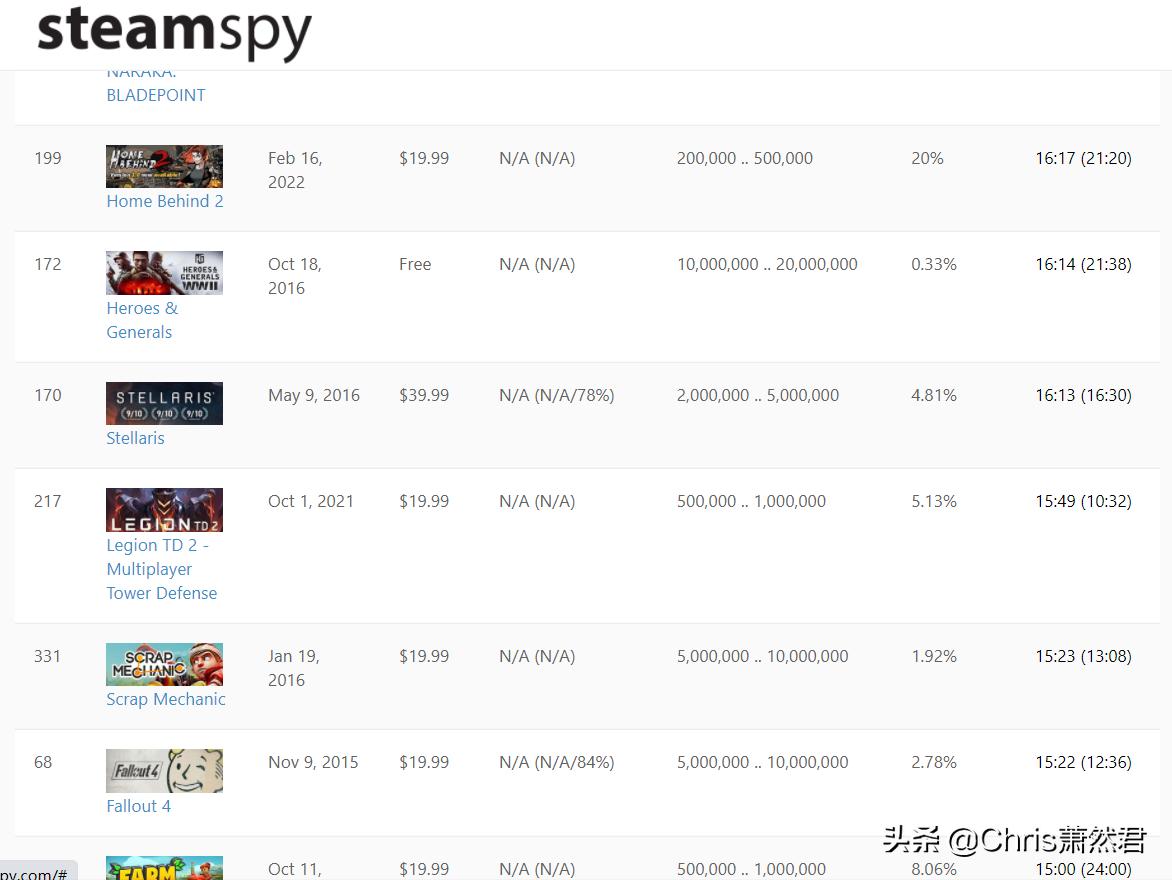Select the $19.99 price of Home Behind 2
The width and height of the screenshot is (1172, 880).
tap(424, 159)
